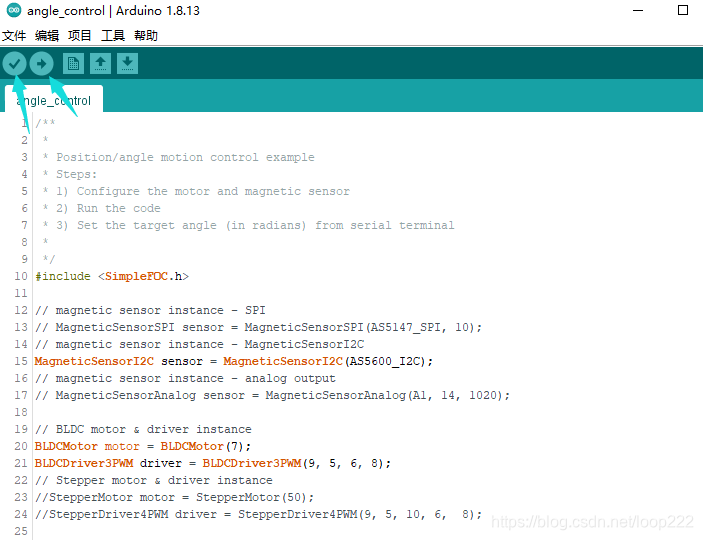Screen dimensions: 703x540
Task: Click the Upload (arrow) button
Action: click(42, 64)
